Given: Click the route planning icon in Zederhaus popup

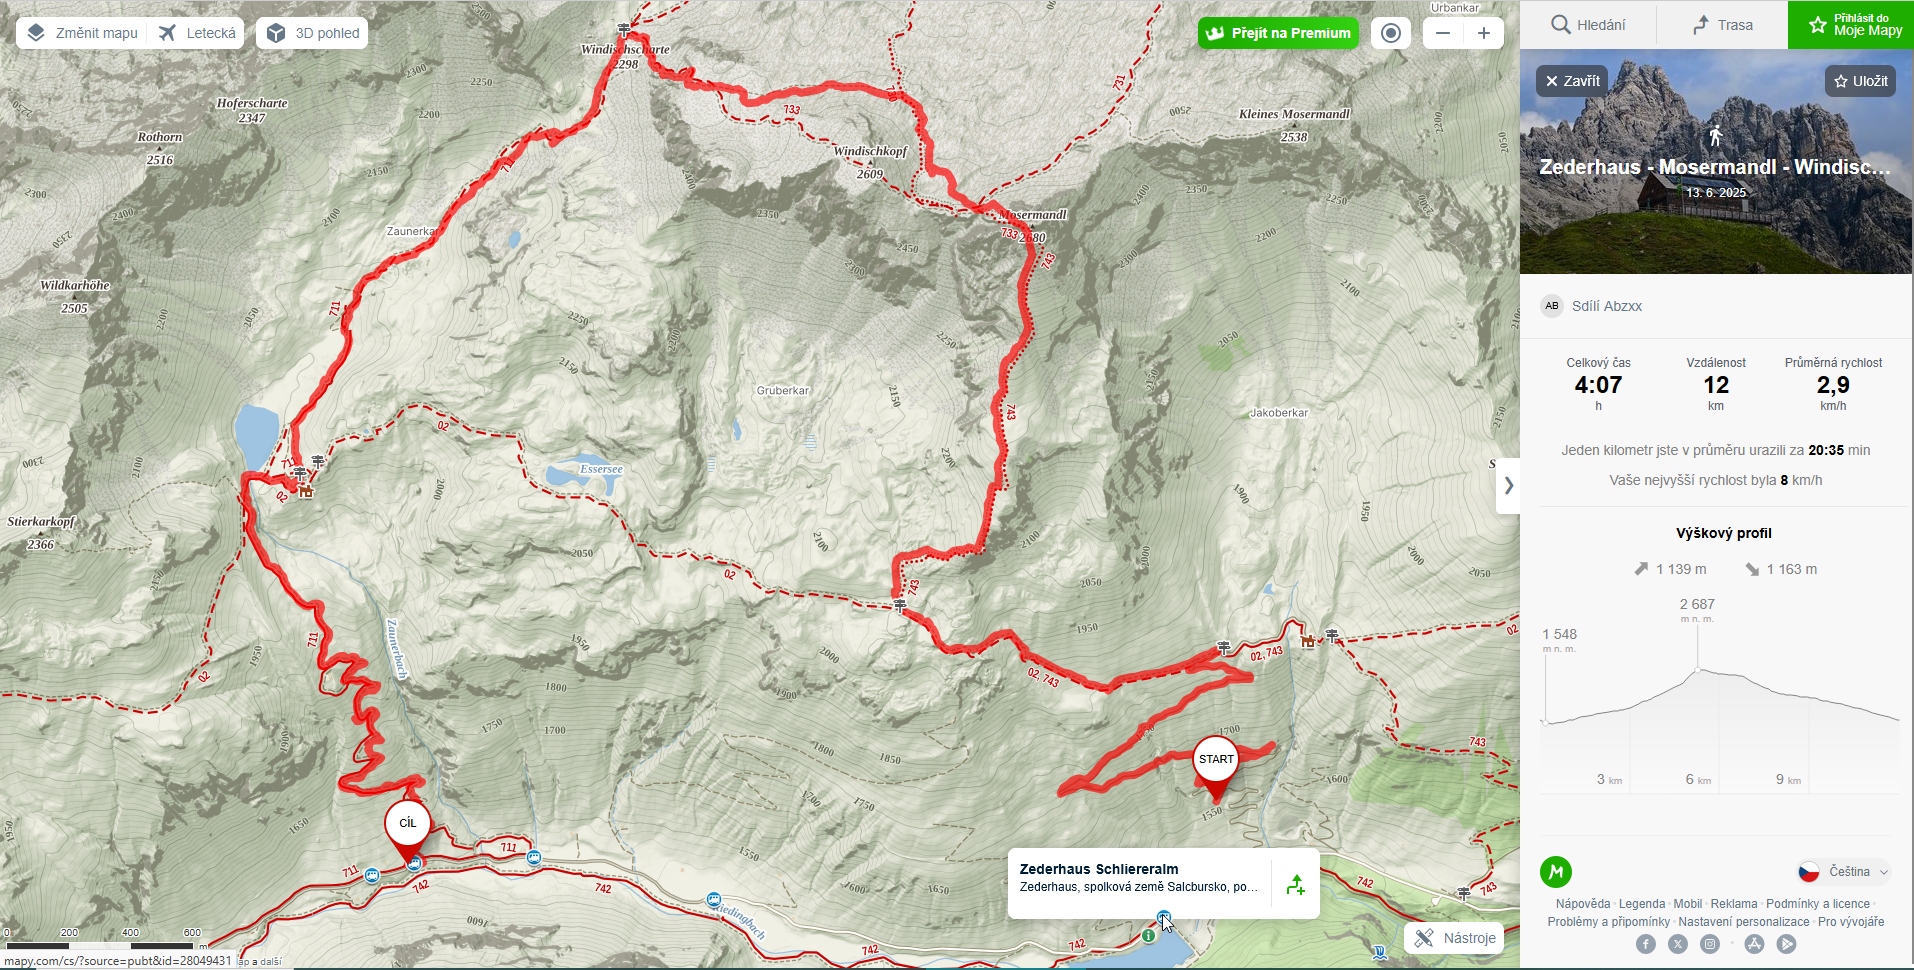Looking at the screenshot, I should pyautogui.click(x=1296, y=885).
